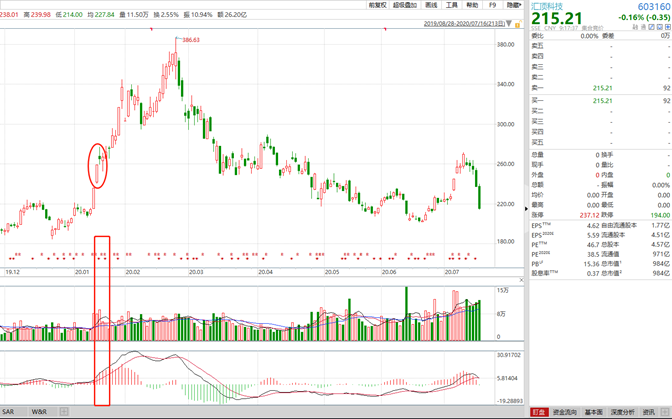Click the change value -0.16% (-0.35)
The height and width of the screenshot is (419, 672).
click(x=644, y=18)
